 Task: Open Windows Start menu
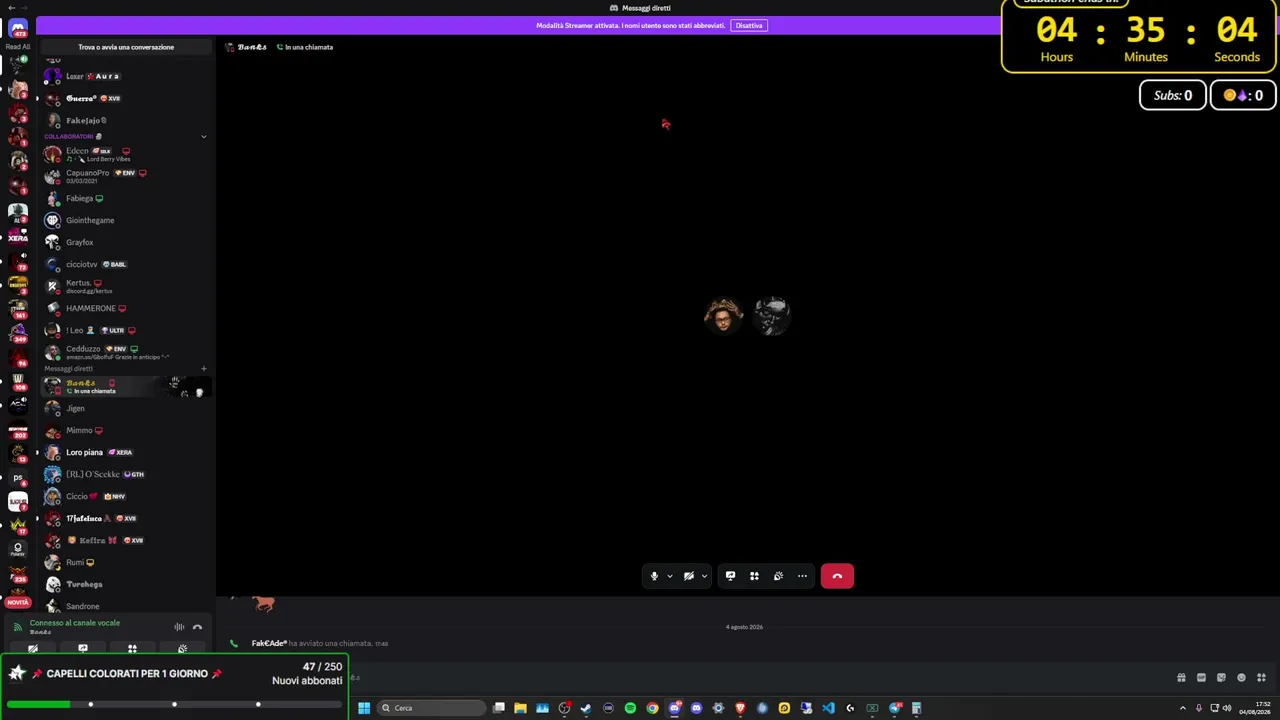[364, 708]
